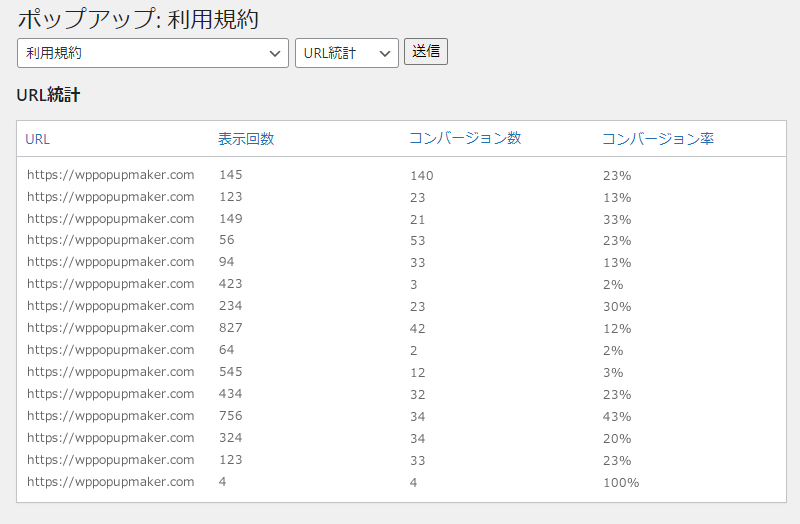Select the view count value 56

pos(227,240)
